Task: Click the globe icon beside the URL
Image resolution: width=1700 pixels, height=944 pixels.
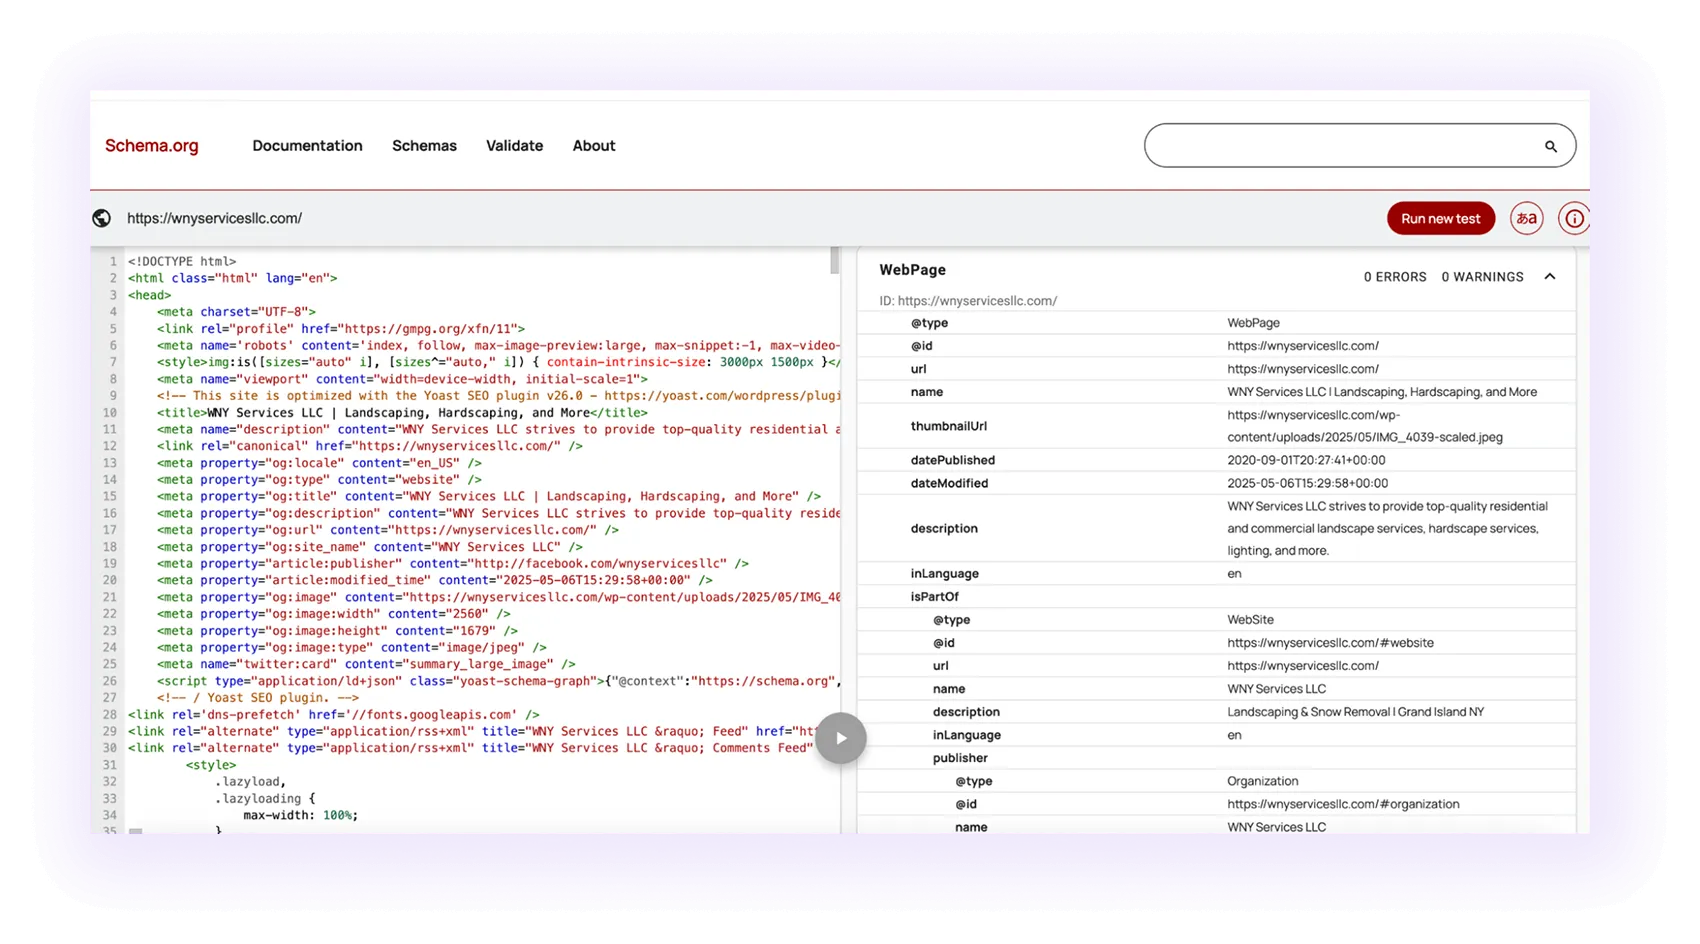Action: pos(102,218)
